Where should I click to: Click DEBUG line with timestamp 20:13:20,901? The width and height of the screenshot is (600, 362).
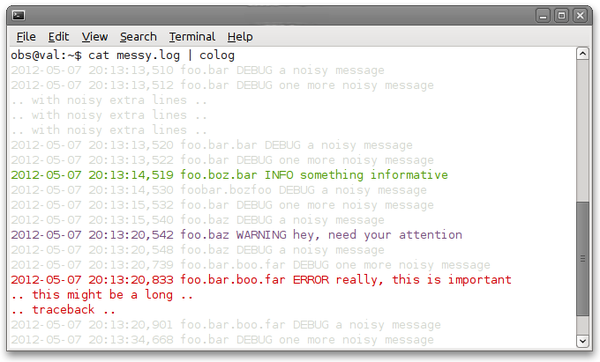[226, 324]
